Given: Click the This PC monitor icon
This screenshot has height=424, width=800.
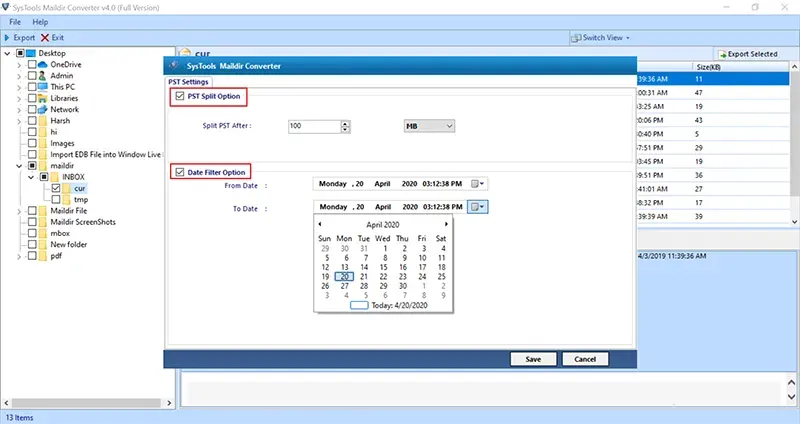Looking at the screenshot, I should [42, 87].
